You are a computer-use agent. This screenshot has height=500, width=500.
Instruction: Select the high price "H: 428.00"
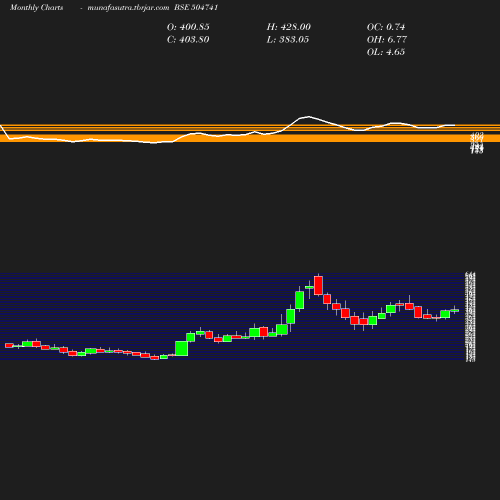tap(289, 27)
